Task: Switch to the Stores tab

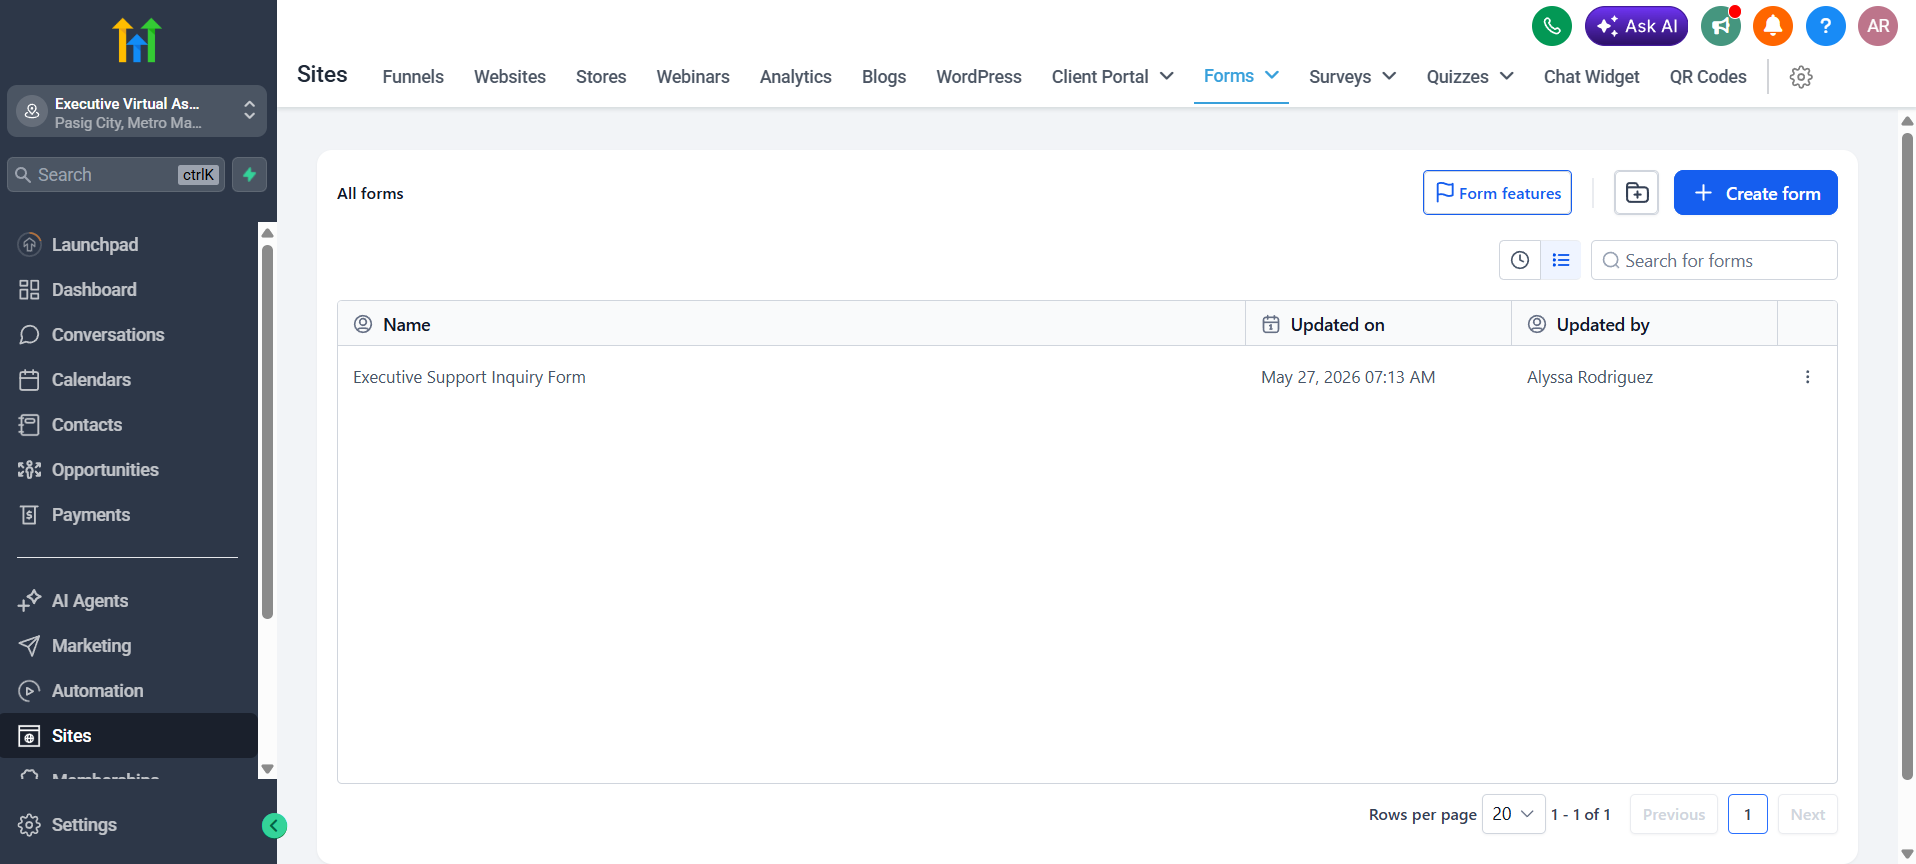Action: [601, 77]
